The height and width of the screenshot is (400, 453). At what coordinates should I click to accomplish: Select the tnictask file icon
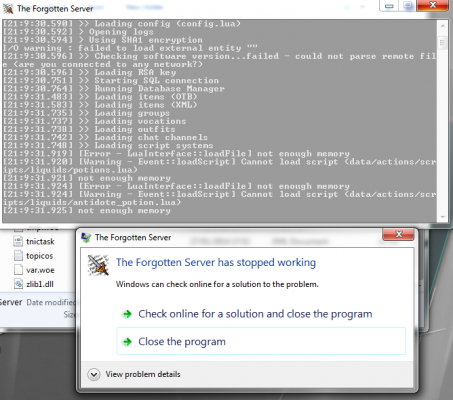click(x=18, y=241)
